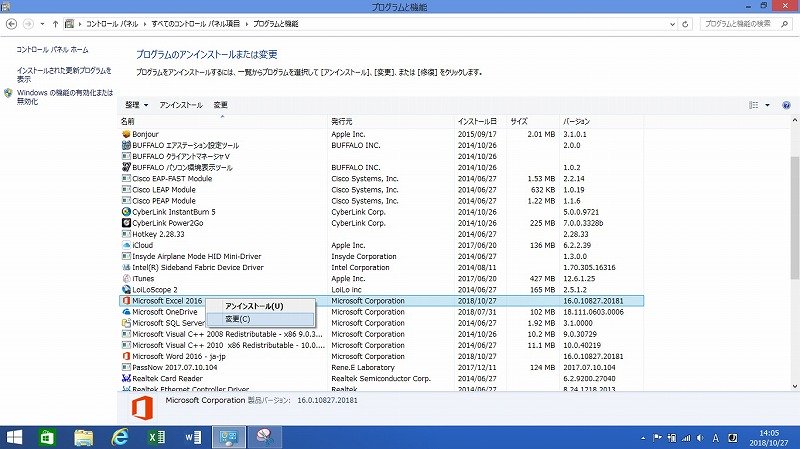Viewport: 800px width, 449px height.
Task: Open the recent locations dropdown arrow
Action: pyautogui.click(x=42, y=24)
